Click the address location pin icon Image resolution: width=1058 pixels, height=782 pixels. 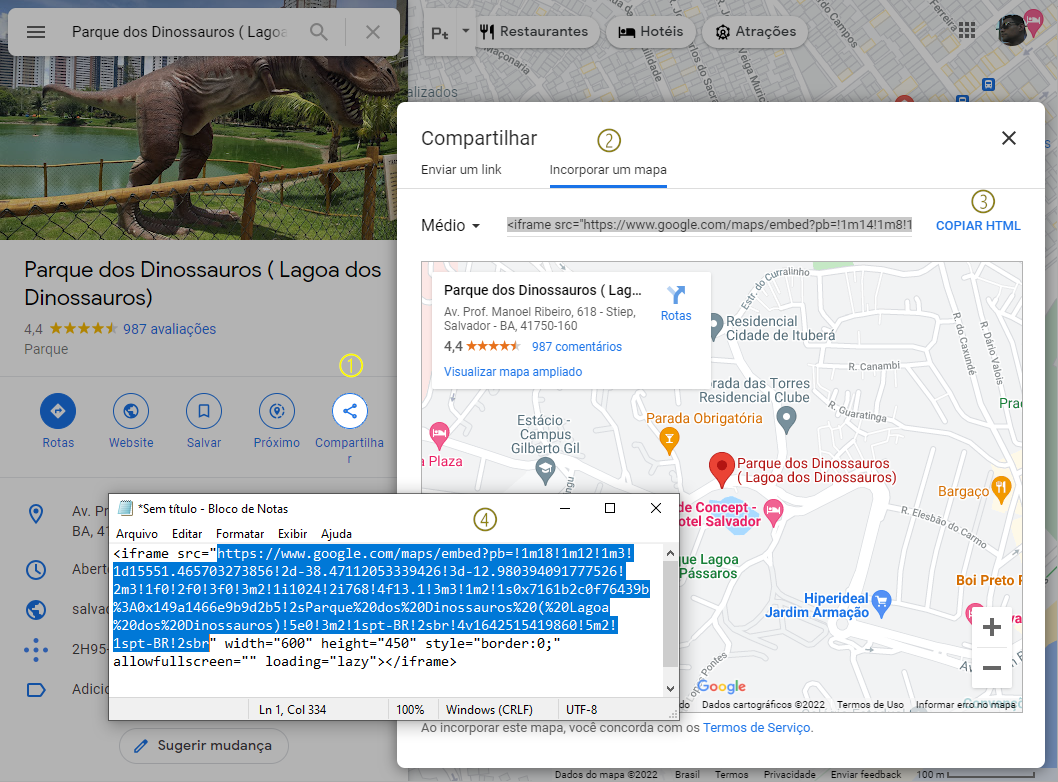click(36, 514)
